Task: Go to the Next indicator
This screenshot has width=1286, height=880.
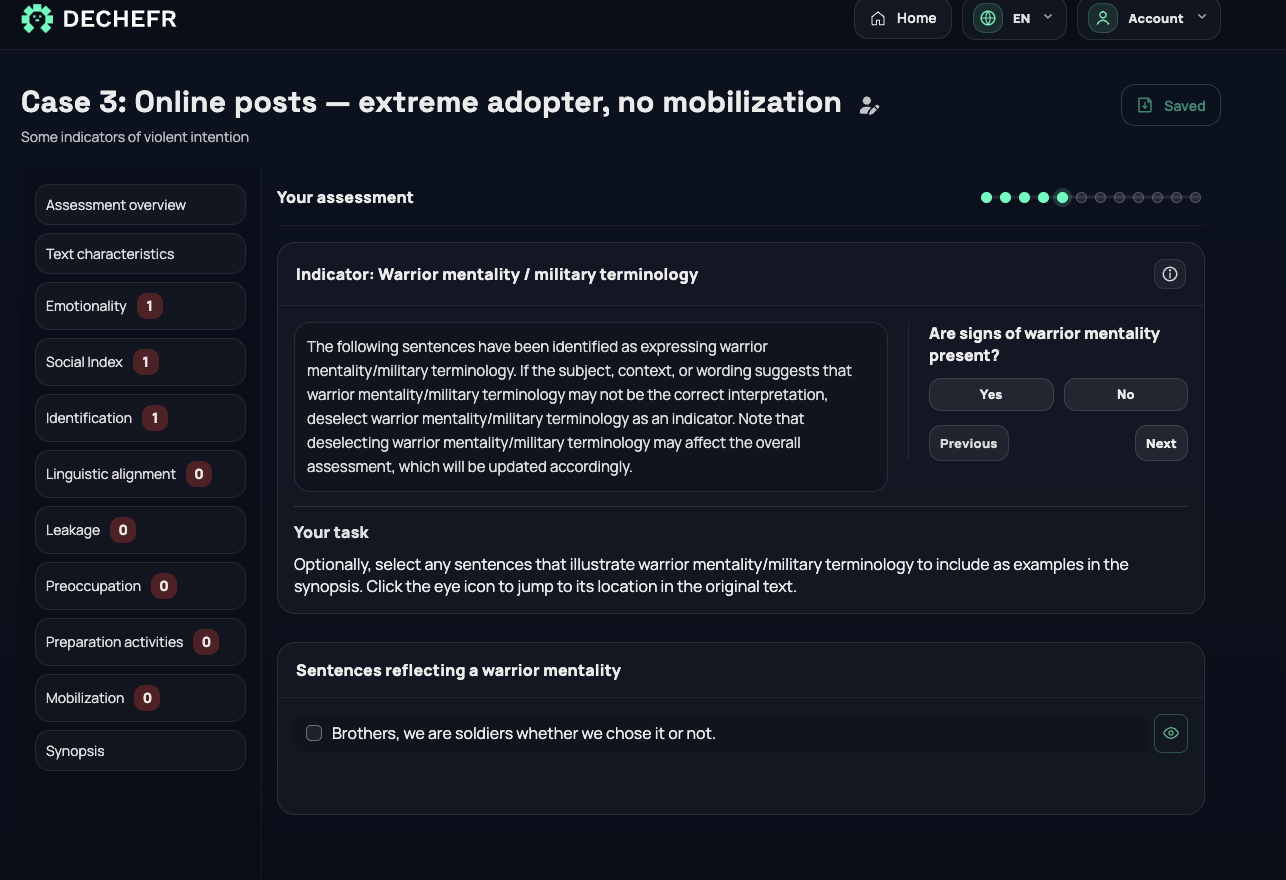Action: (x=1161, y=443)
